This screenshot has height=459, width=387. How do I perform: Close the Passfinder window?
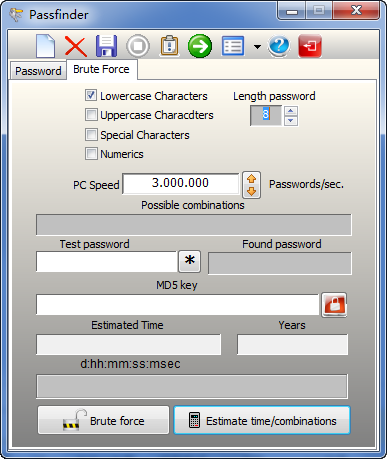click(x=356, y=11)
